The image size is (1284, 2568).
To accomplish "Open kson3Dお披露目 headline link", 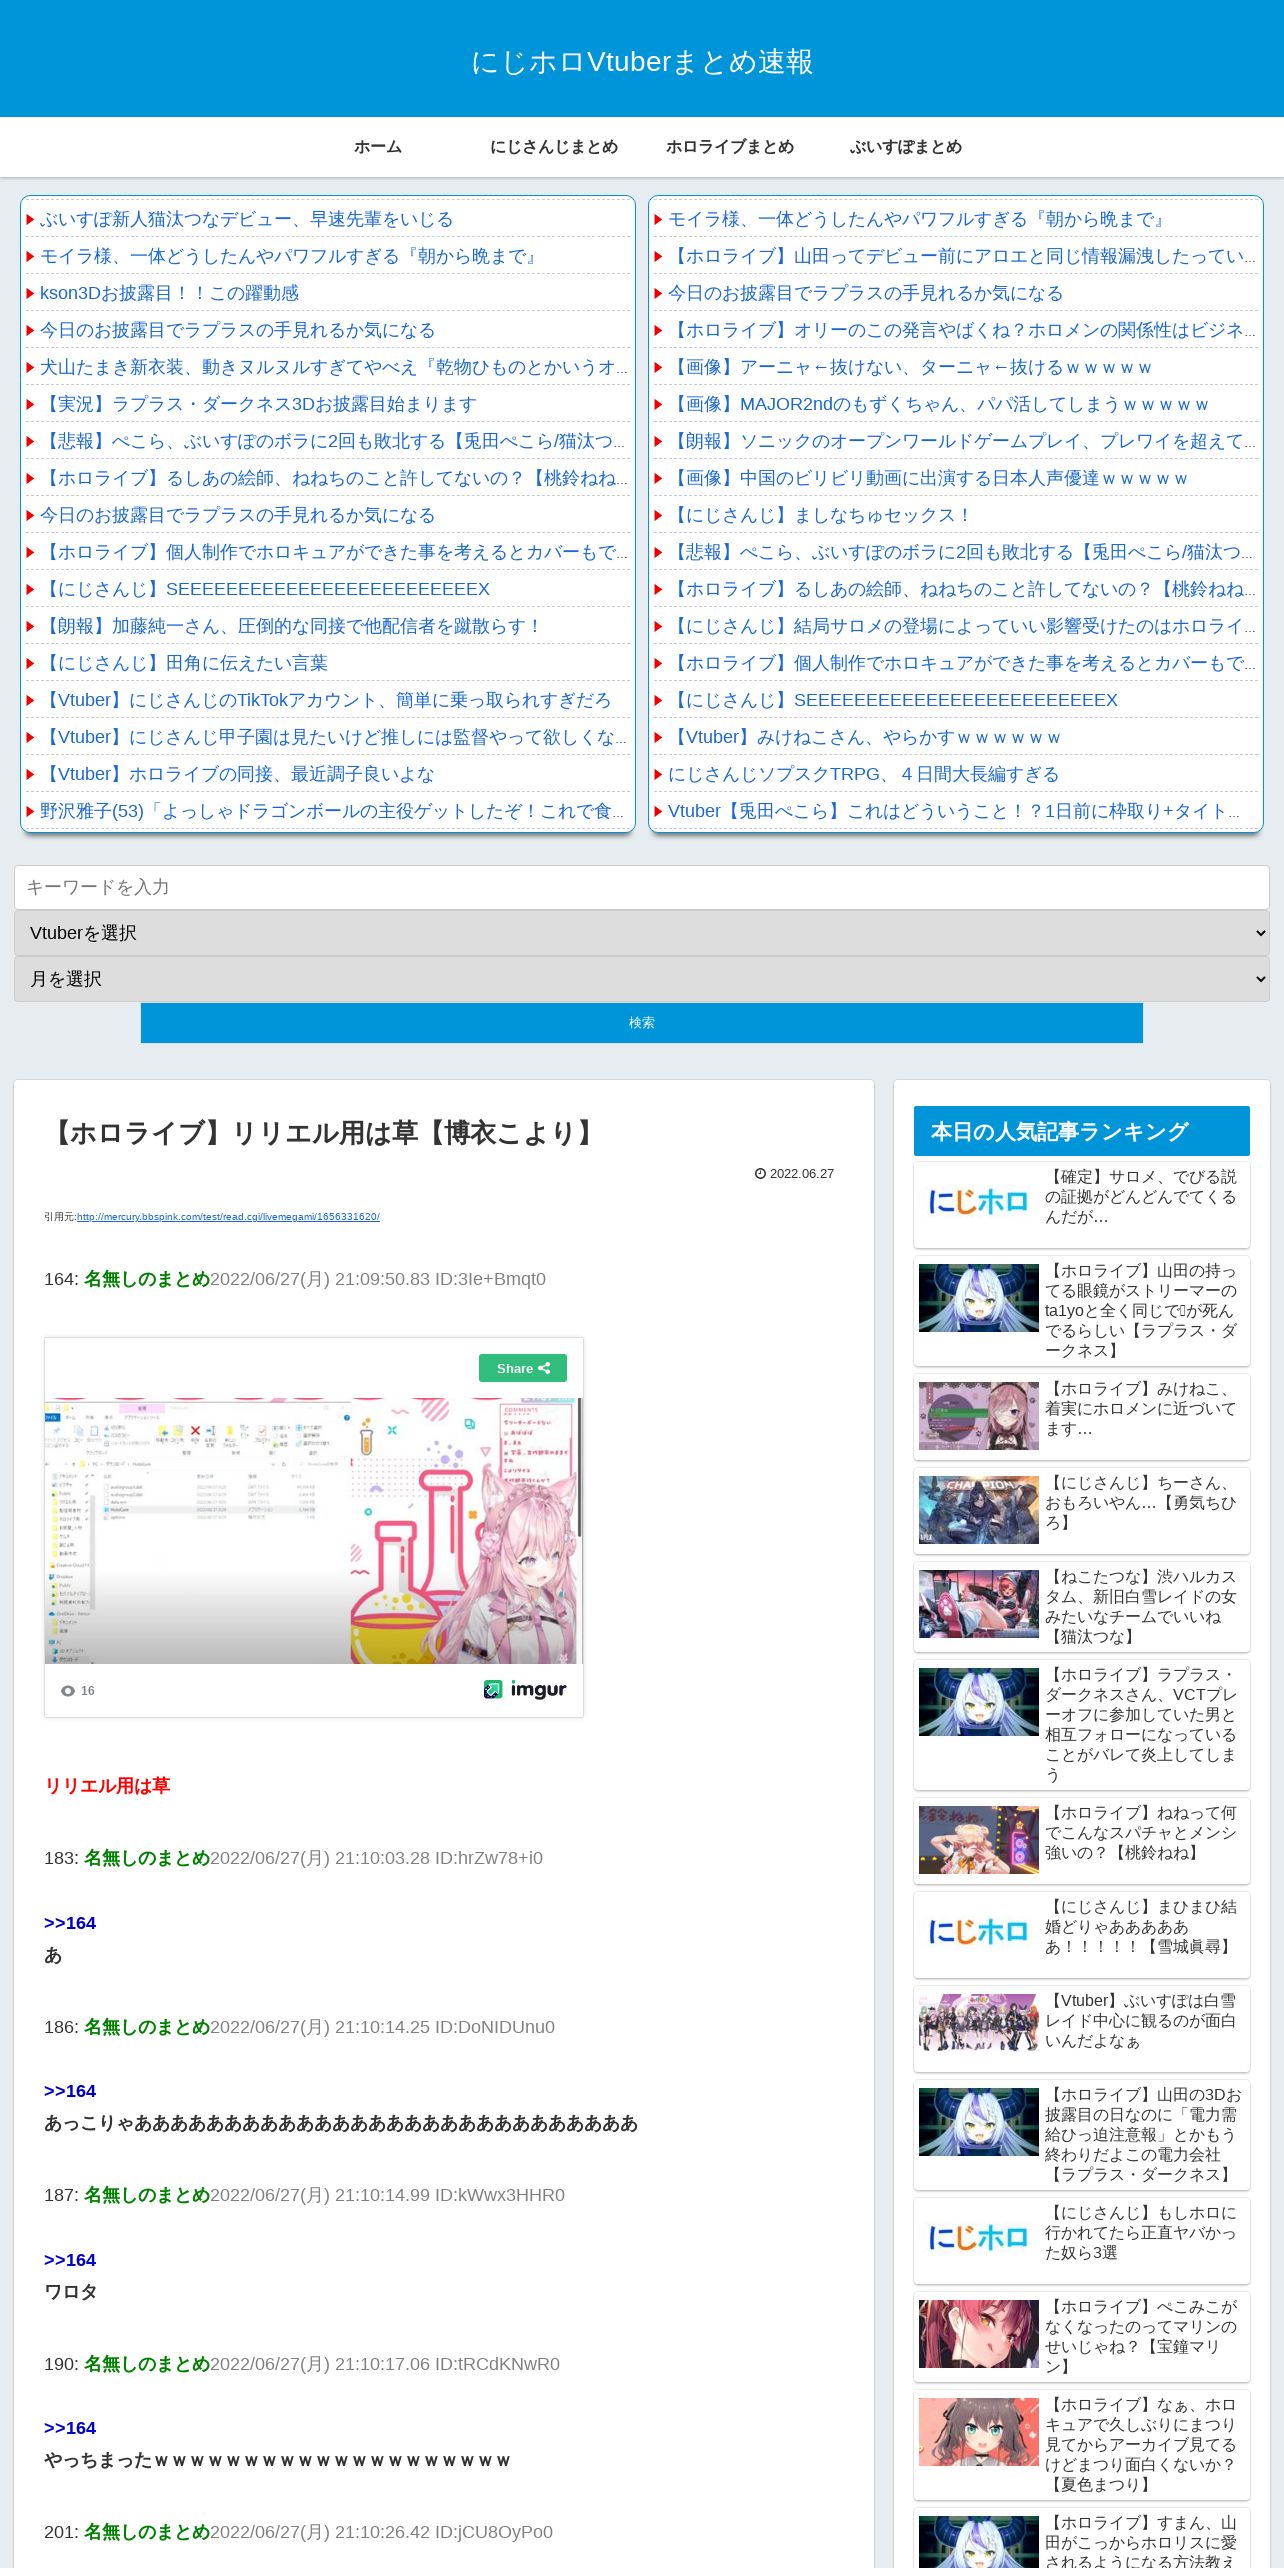I will coord(169,293).
